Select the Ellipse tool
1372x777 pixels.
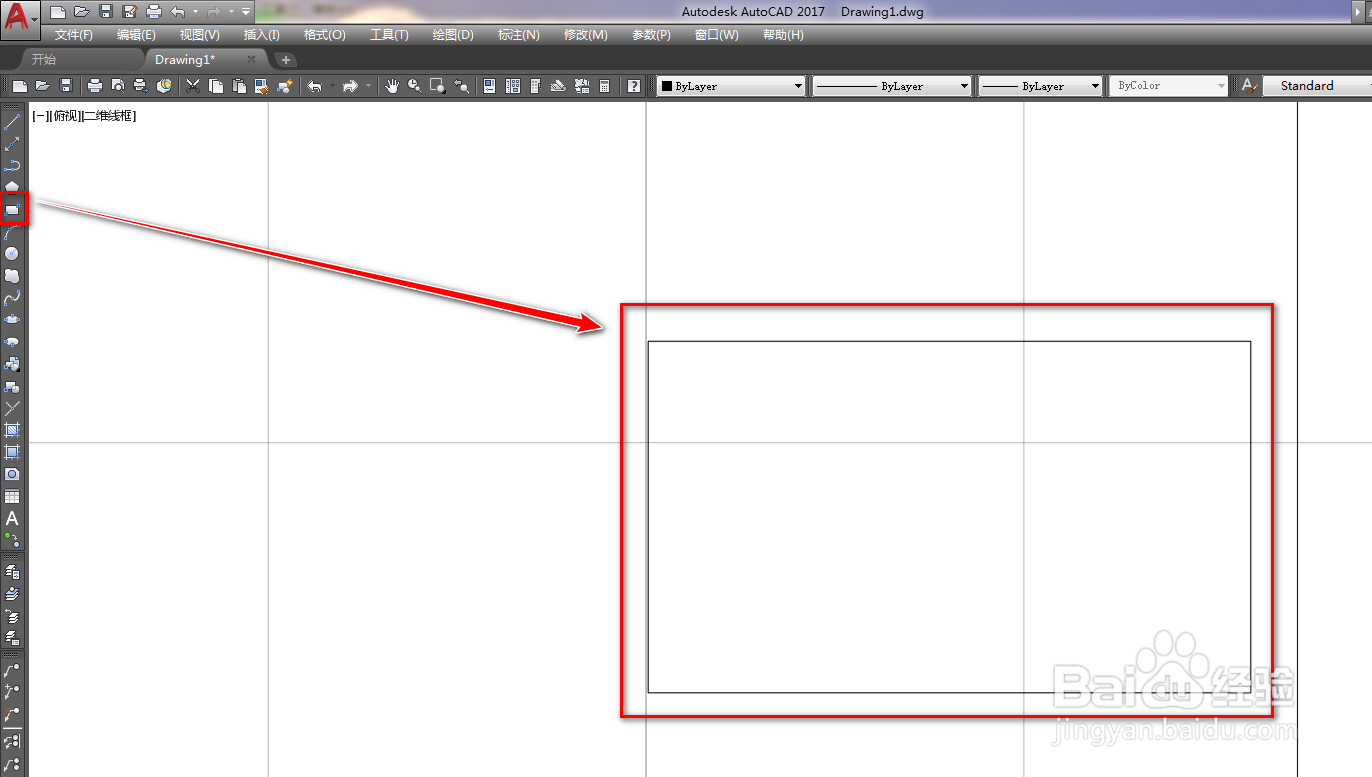(12, 320)
